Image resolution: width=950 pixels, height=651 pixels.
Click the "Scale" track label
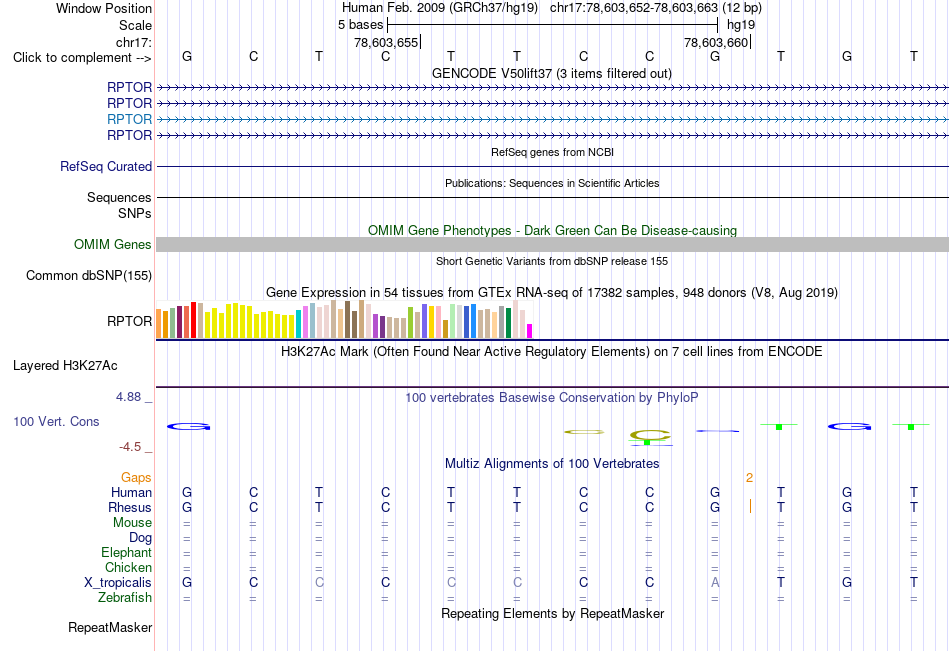pos(135,25)
